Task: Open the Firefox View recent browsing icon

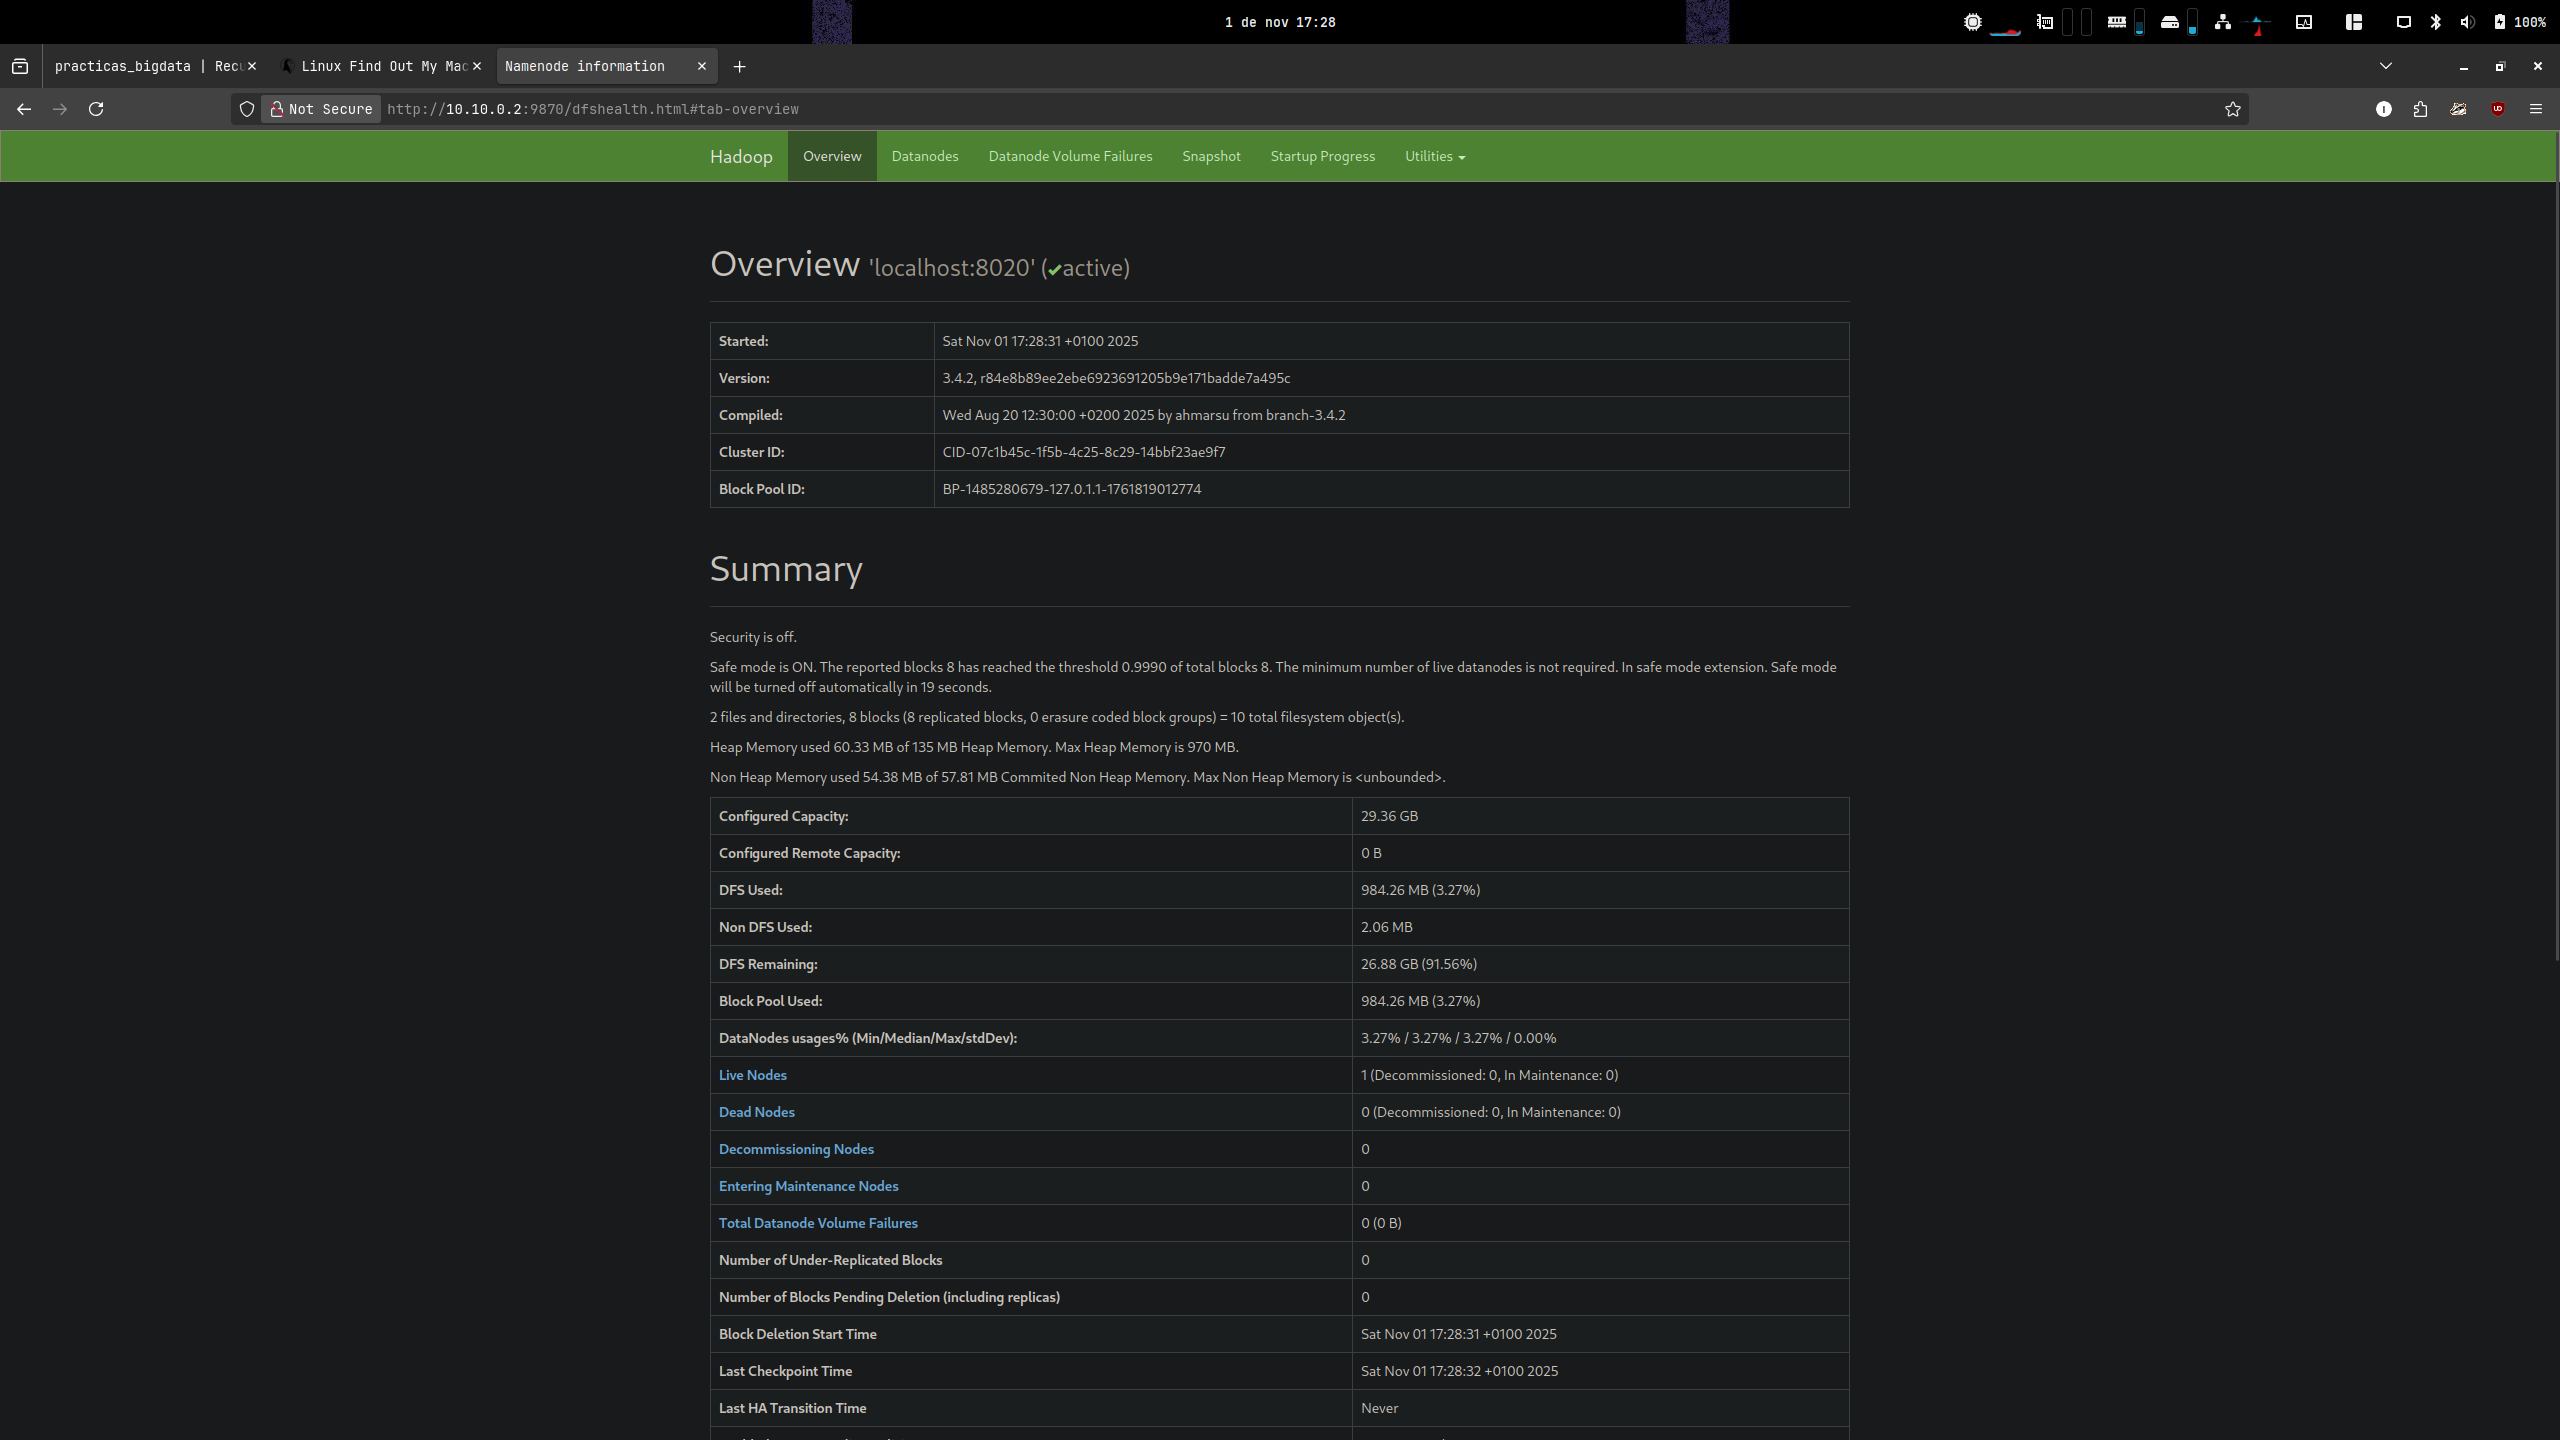Action: pos(20,67)
